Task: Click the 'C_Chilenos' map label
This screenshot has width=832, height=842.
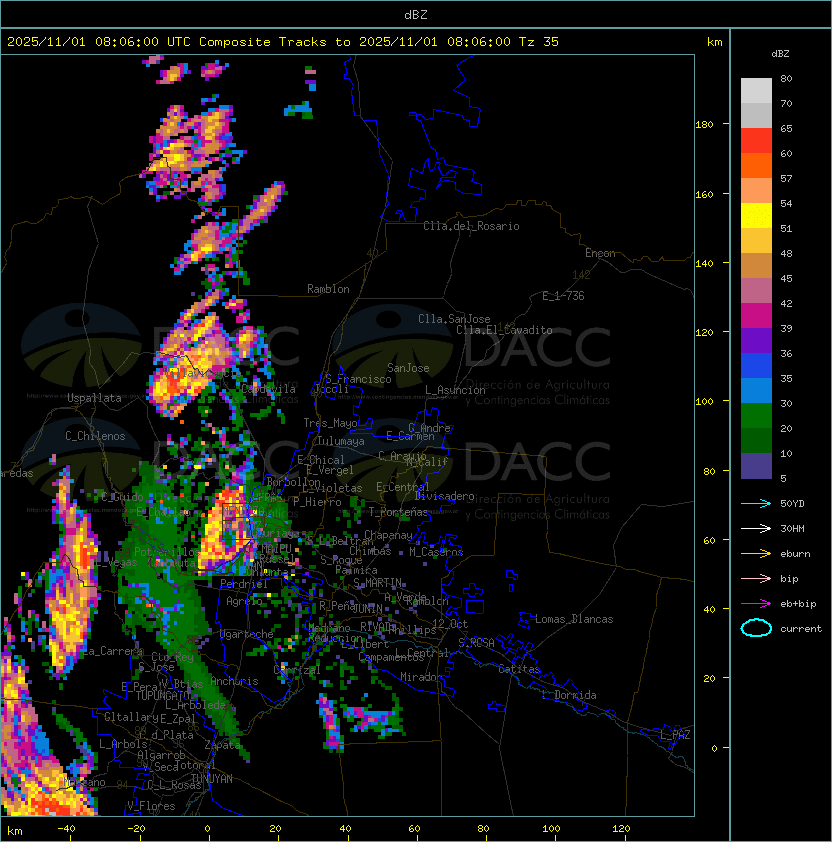Action: click(95, 436)
